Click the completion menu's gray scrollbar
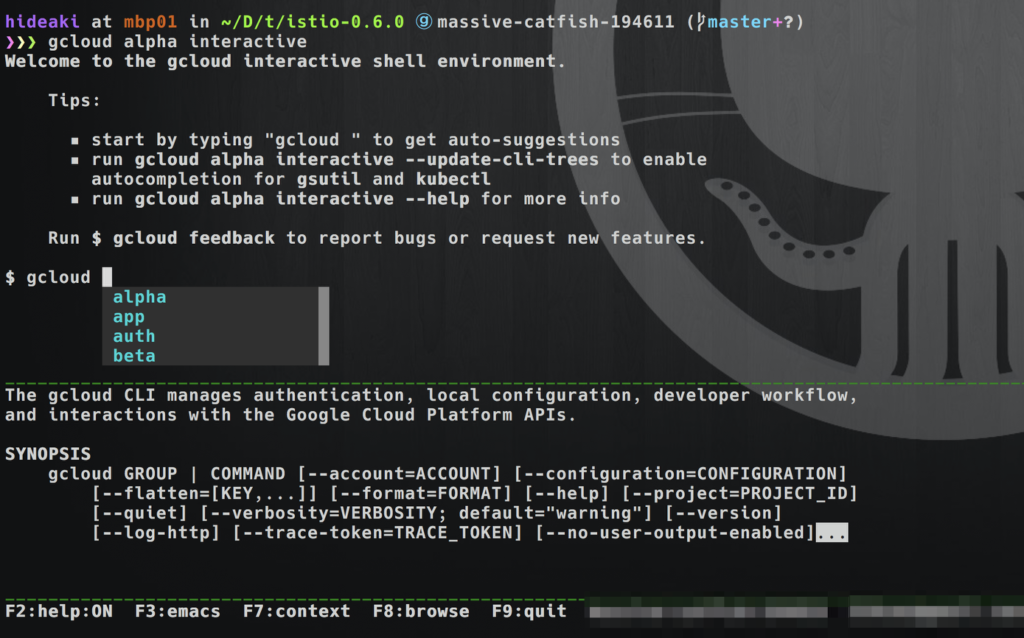Viewport: 1024px width, 638px height. pos(323,326)
